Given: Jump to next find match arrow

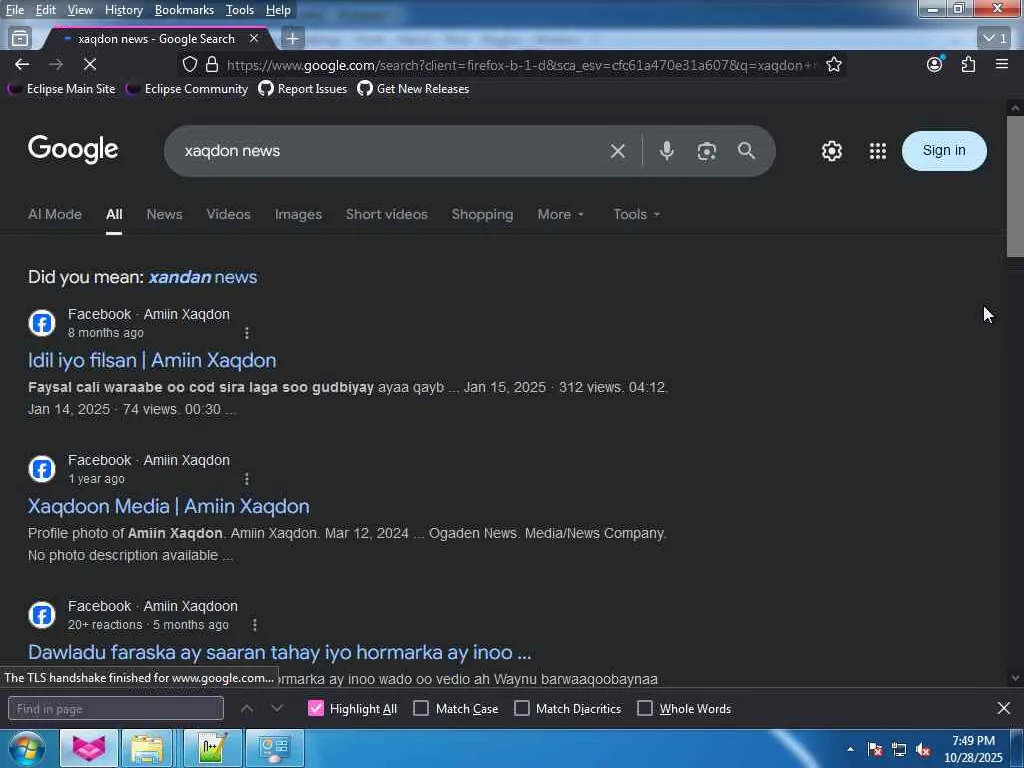Looking at the screenshot, I should 277,709.
